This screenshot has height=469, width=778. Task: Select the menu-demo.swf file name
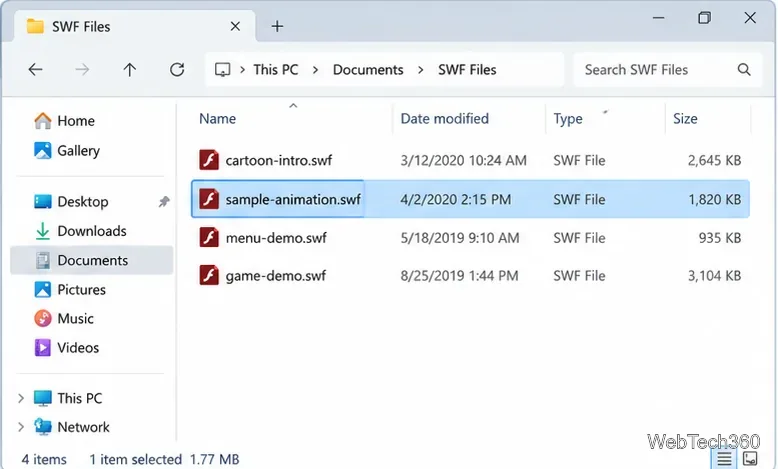click(x=276, y=238)
